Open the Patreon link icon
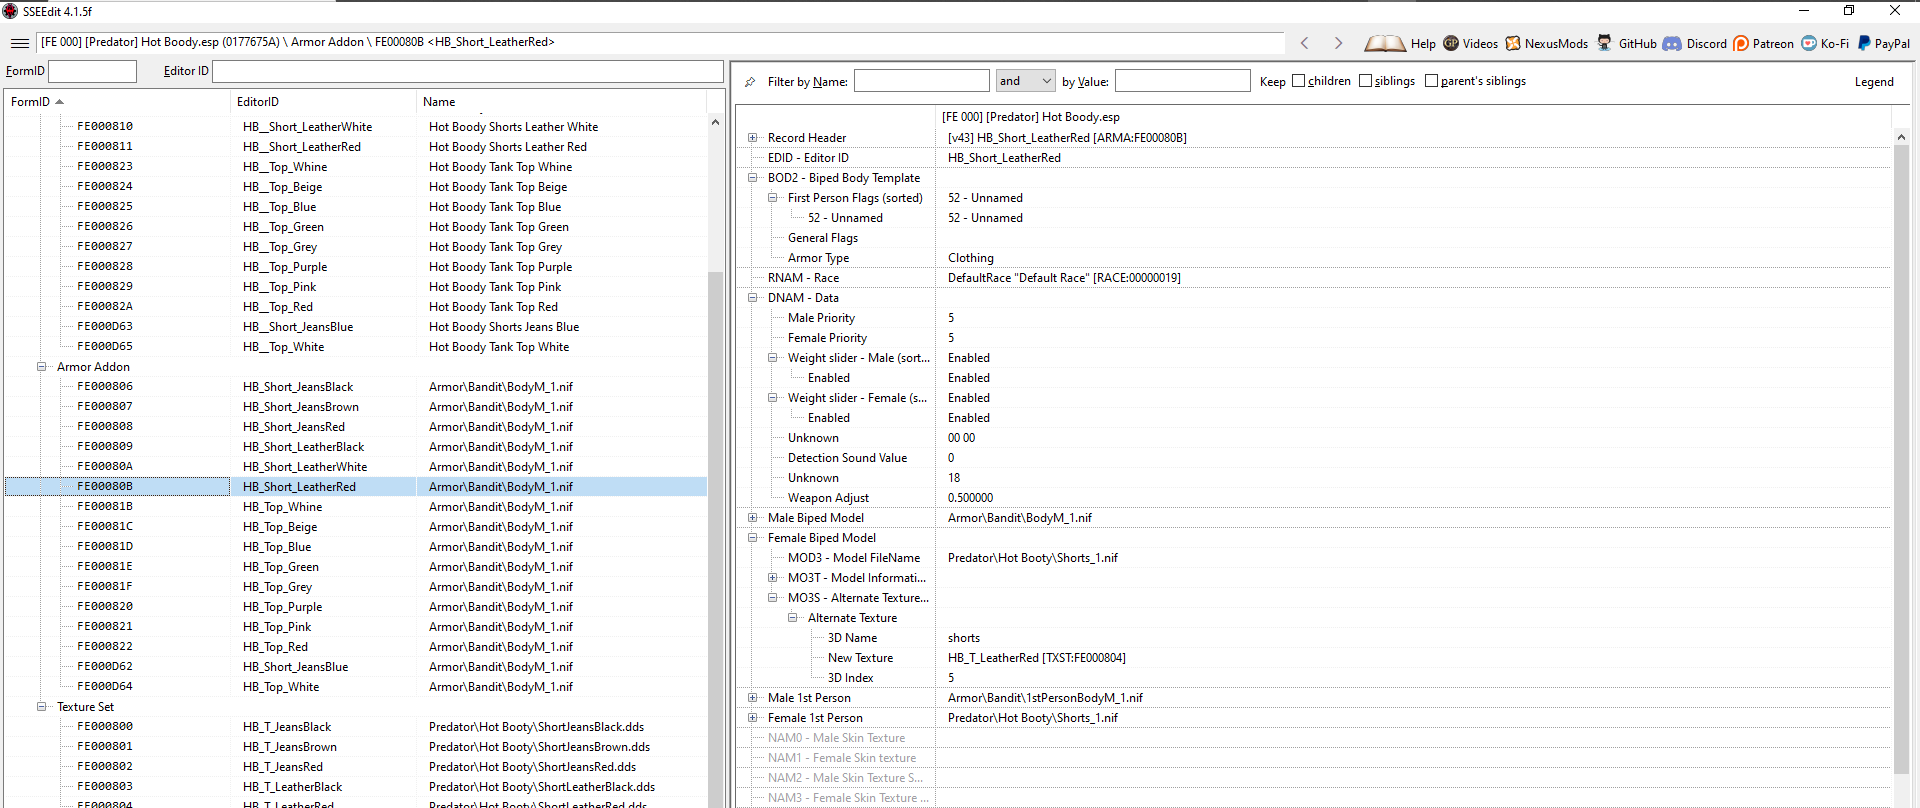Viewport: 1920px width, 808px height. pos(1741,43)
